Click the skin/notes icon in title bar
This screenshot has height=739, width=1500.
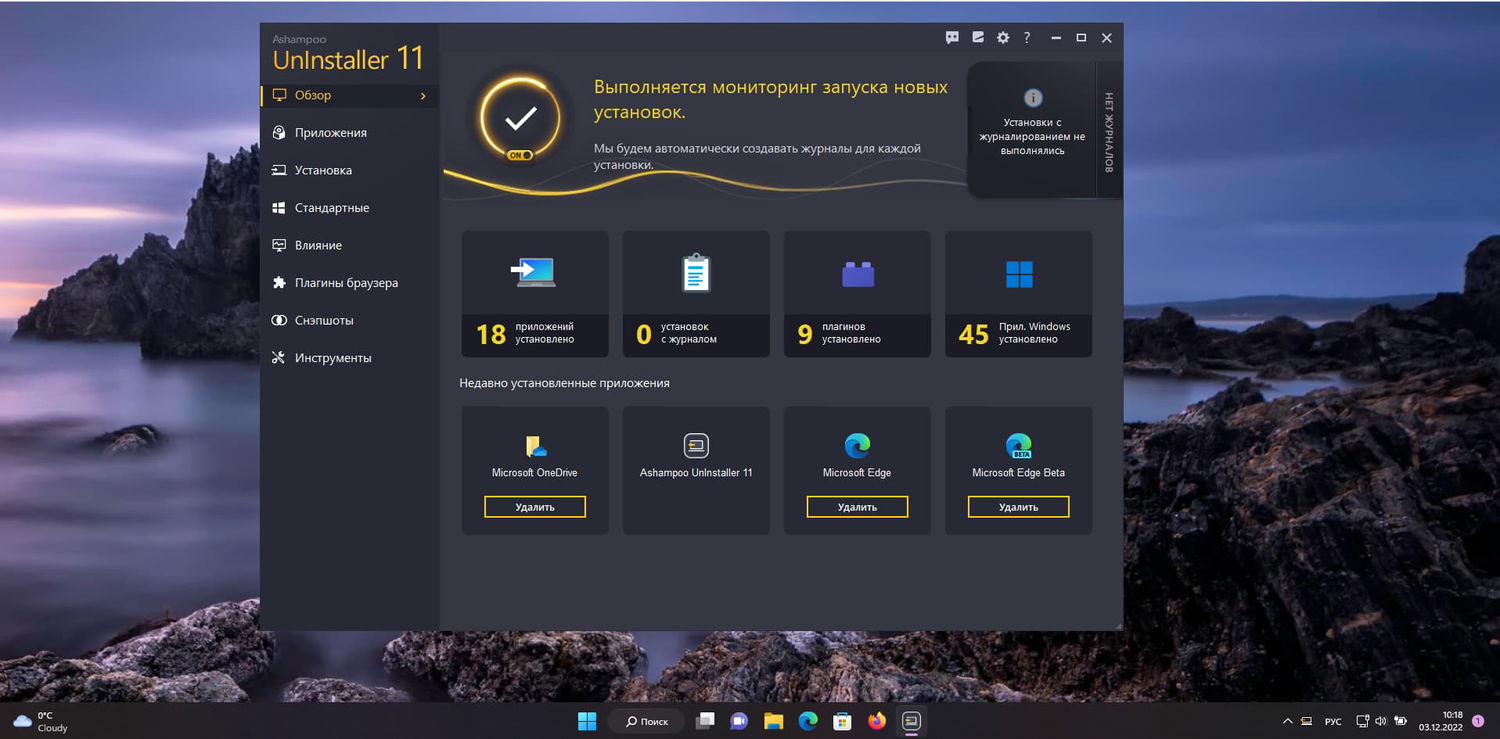pyautogui.click(x=977, y=38)
